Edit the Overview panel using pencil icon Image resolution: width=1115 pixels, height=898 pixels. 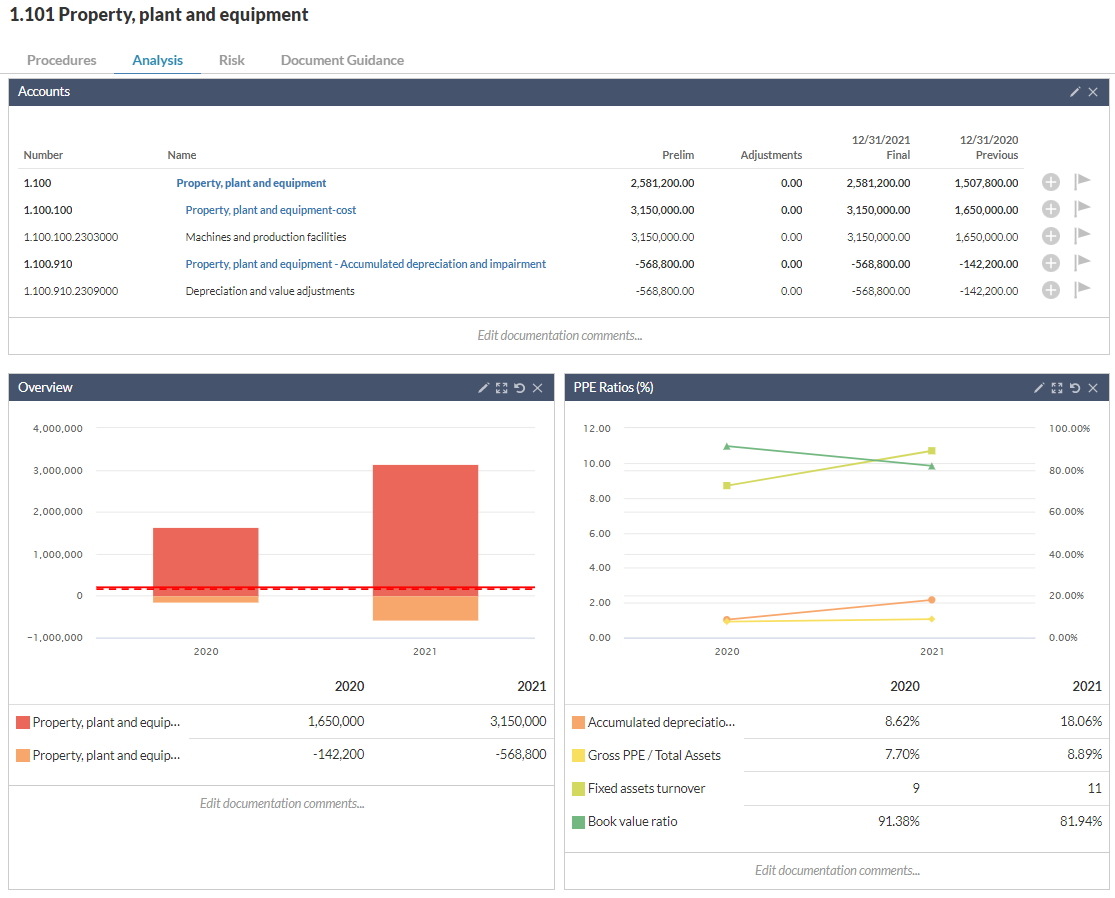point(484,388)
